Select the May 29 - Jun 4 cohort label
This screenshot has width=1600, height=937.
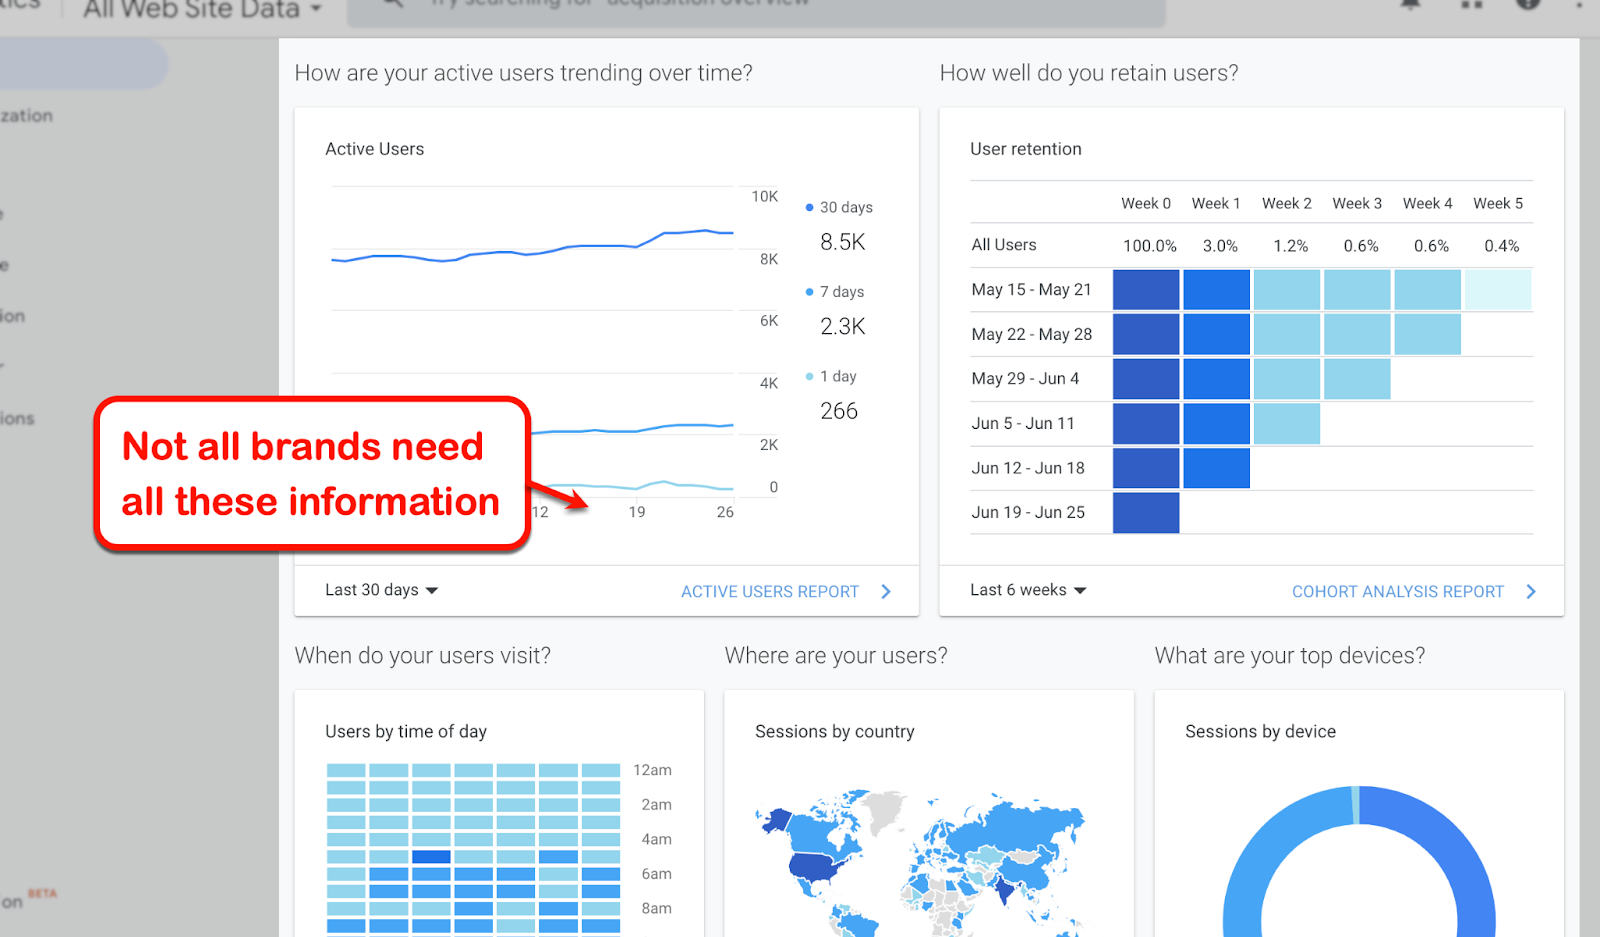pyautogui.click(x=1025, y=378)
